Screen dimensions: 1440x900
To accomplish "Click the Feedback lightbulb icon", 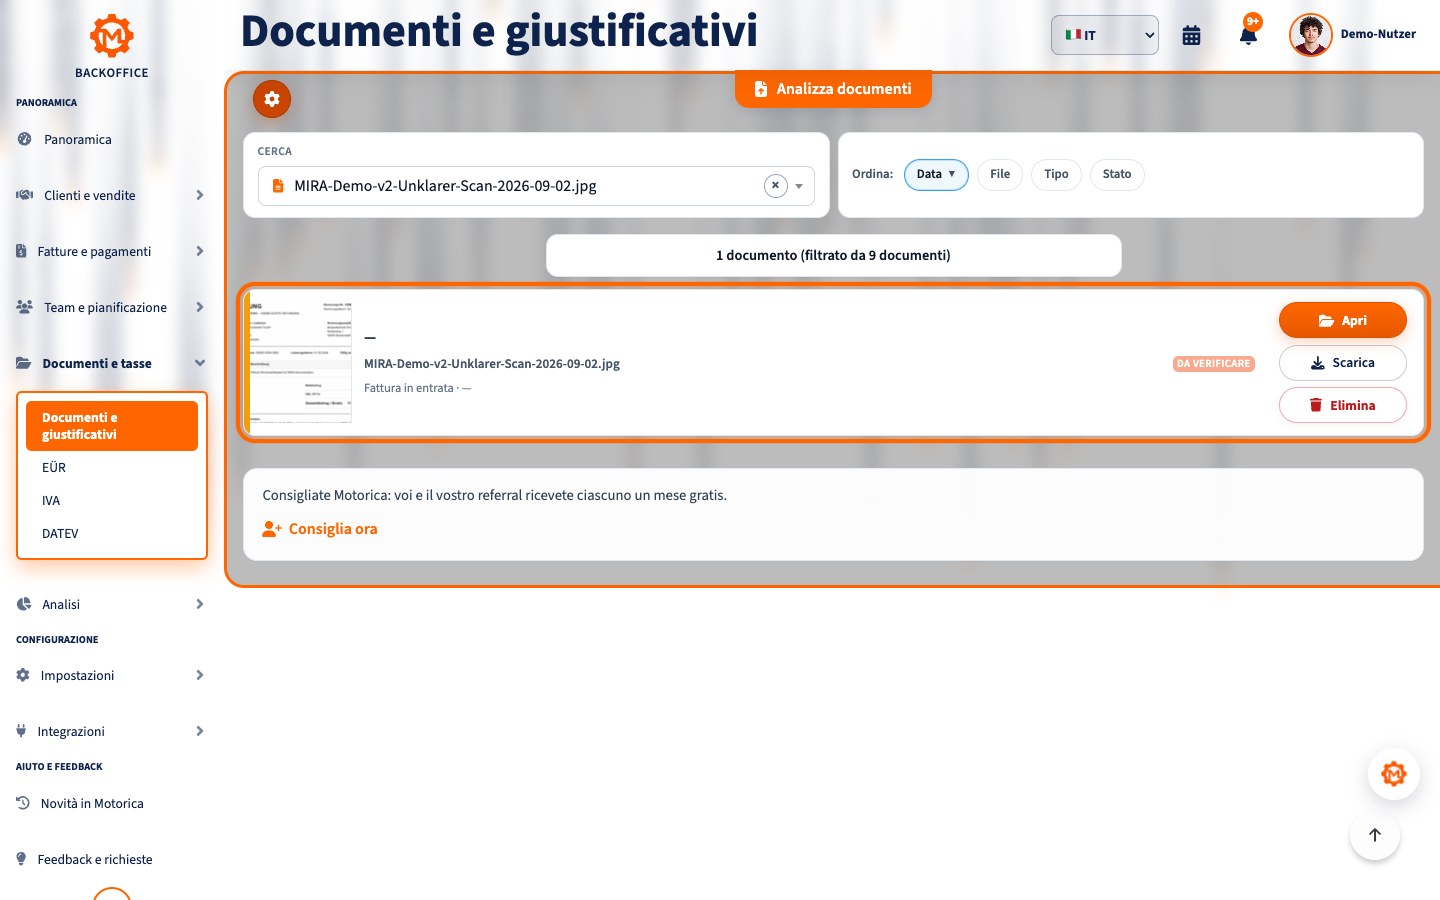I will [x=21, y=859].
